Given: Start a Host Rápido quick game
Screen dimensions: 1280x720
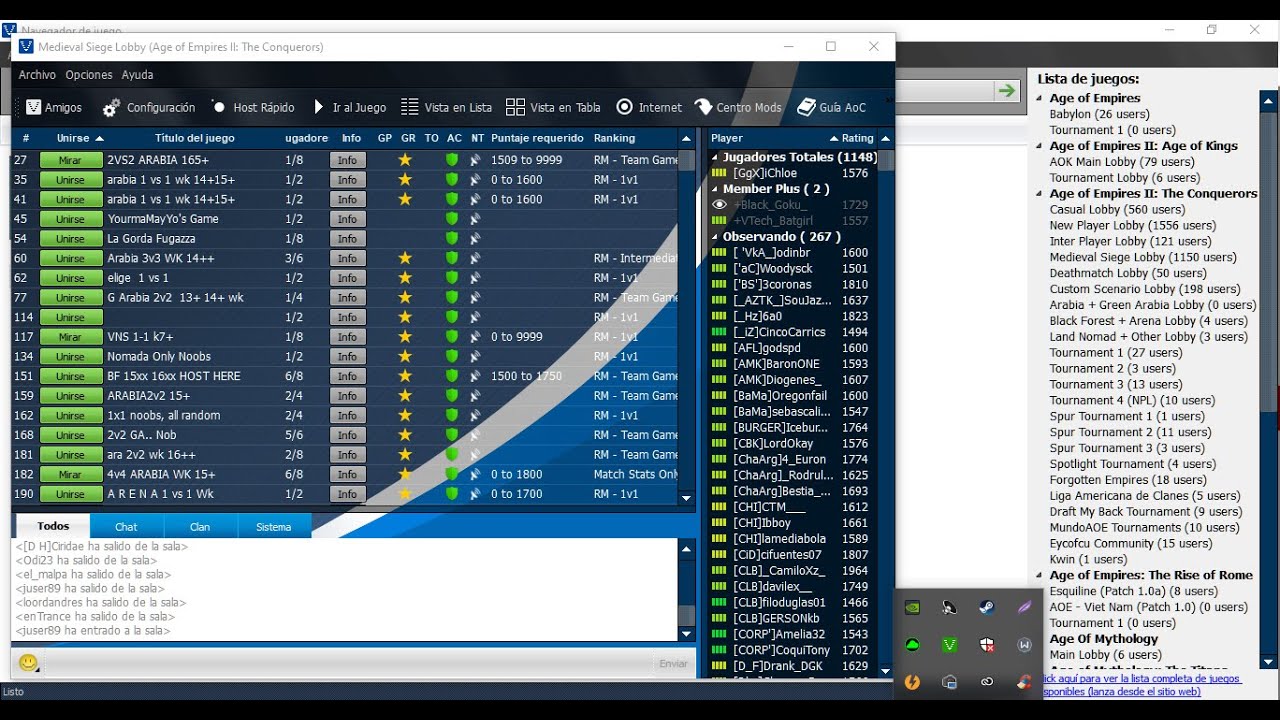Looking at the screenshot, I should (253, 107).
